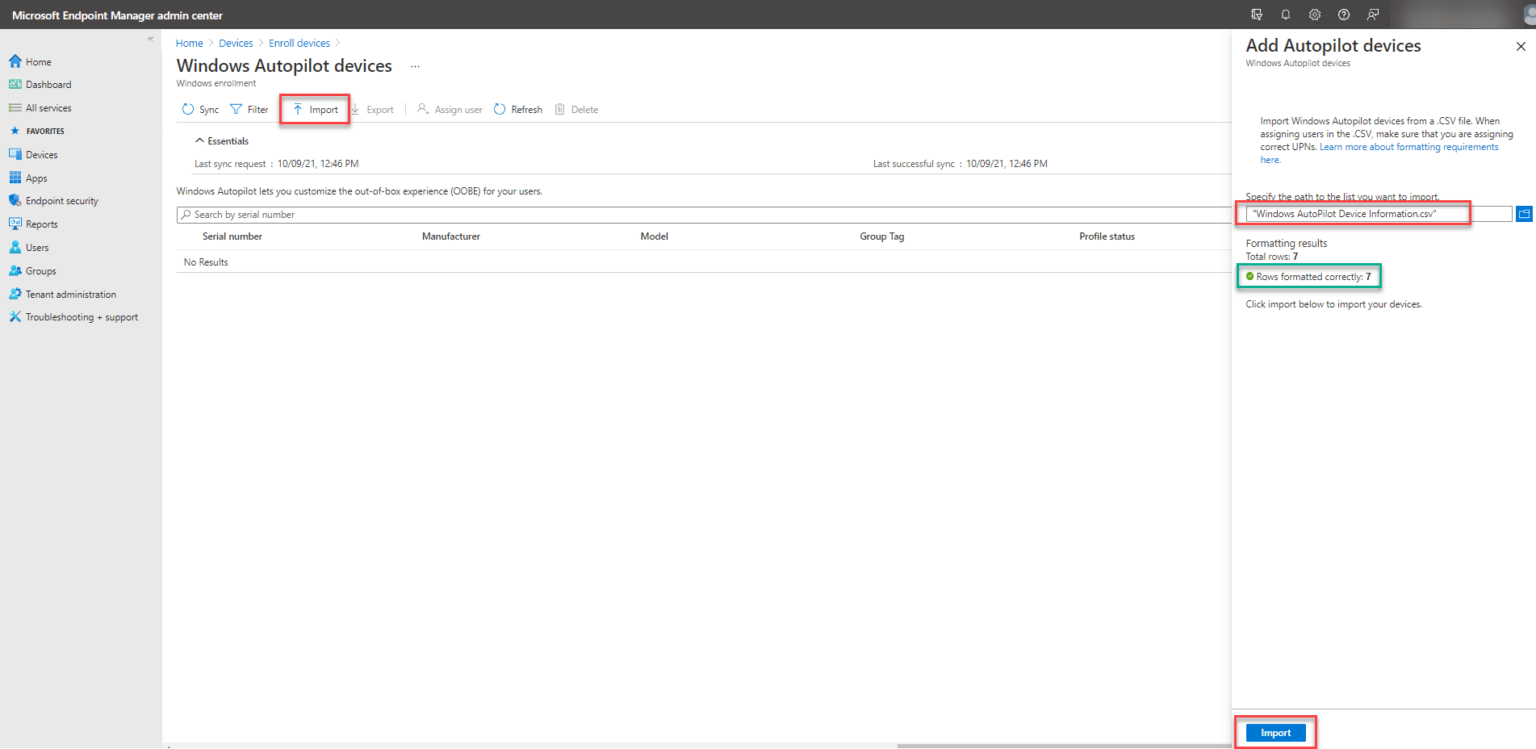Click the Import toolbar icon
1536x749 pixels.
[314, 108]
